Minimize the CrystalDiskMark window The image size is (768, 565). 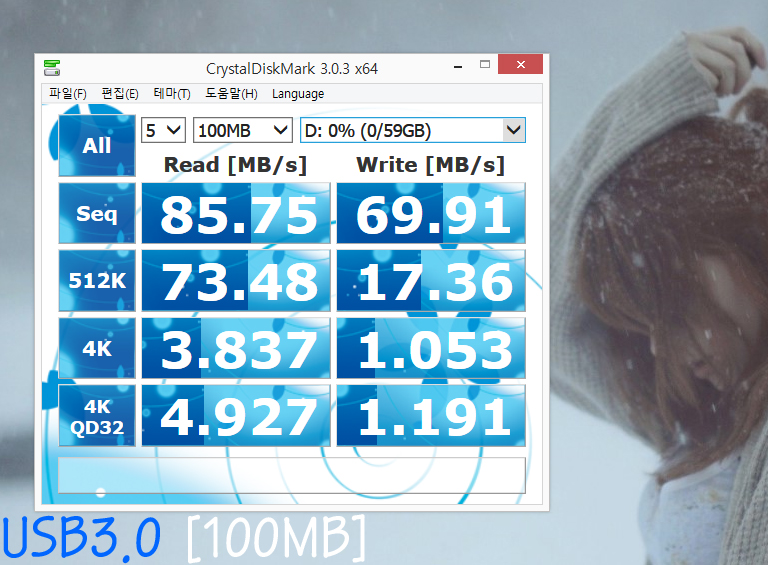click(x=458, y=65)
